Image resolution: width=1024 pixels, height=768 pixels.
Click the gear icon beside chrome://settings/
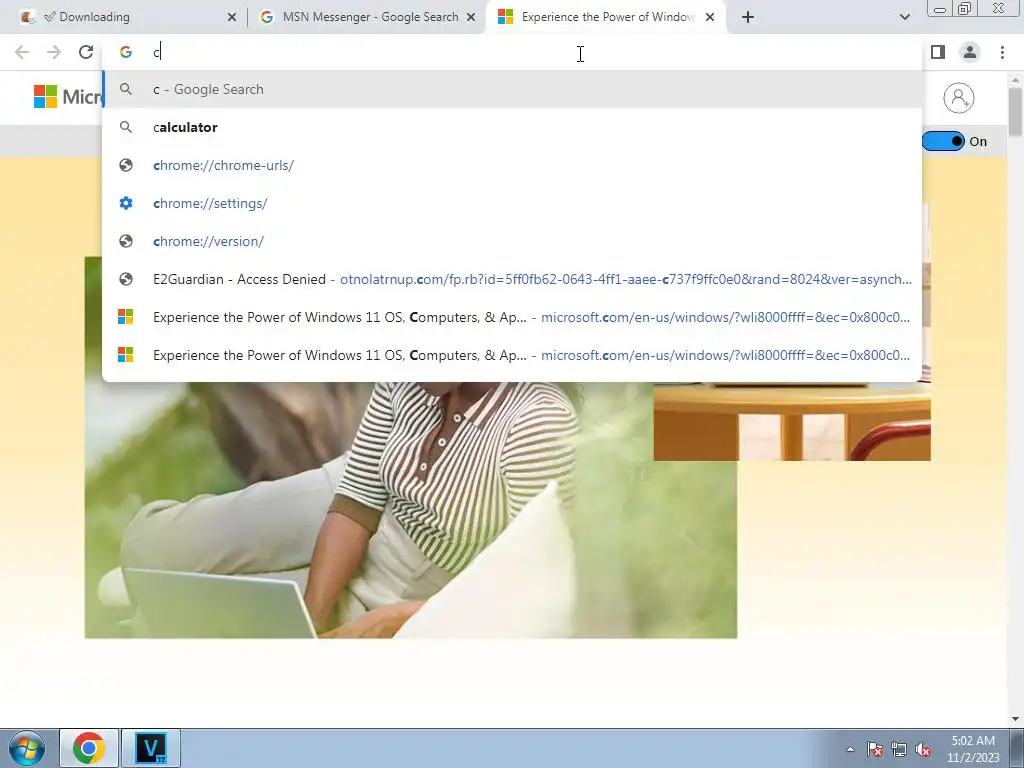point(126,203)
